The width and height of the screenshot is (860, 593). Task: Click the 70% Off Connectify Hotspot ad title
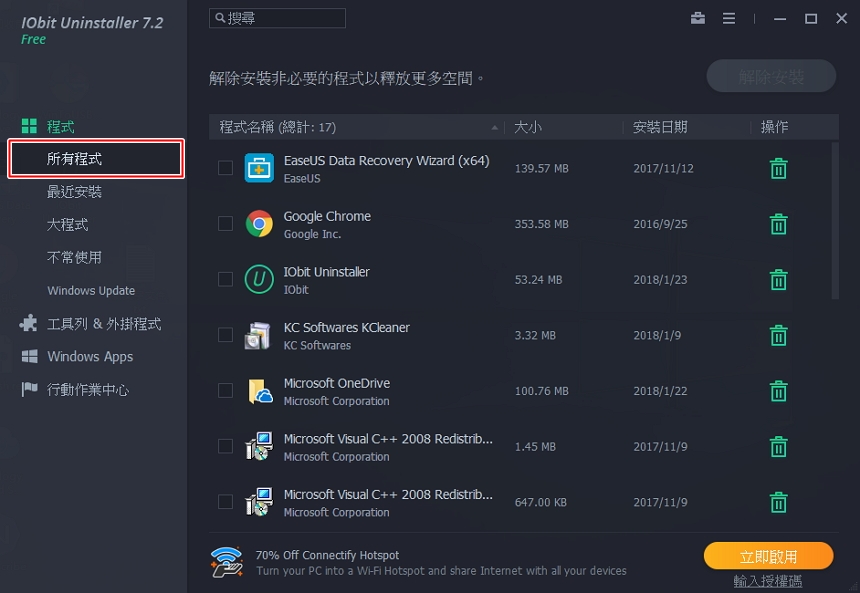pos(327,555)
